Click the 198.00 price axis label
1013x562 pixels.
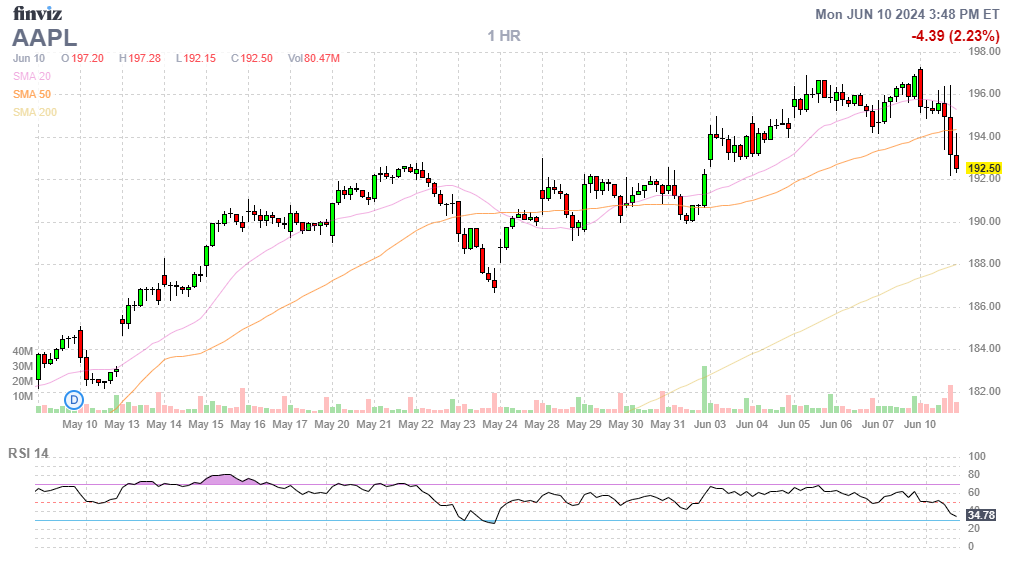(x=984, y=51)
